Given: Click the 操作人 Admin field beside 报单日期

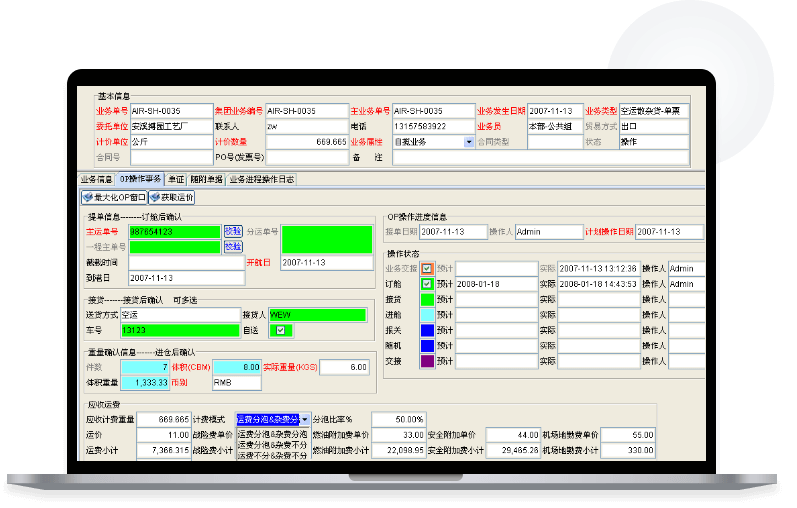Looking at the screenshot, I should pos(549,231).
